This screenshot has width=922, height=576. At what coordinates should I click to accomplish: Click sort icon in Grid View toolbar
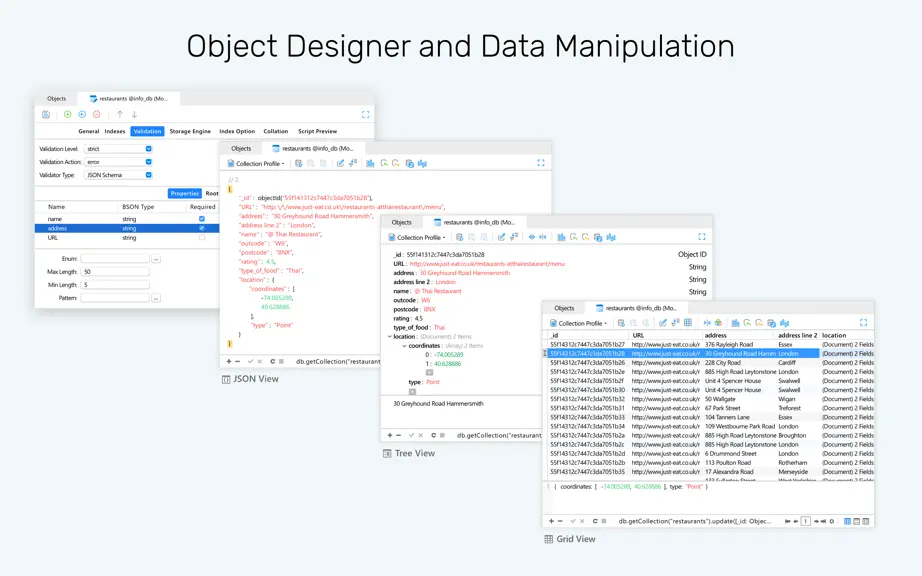click(x=675, y=323)
